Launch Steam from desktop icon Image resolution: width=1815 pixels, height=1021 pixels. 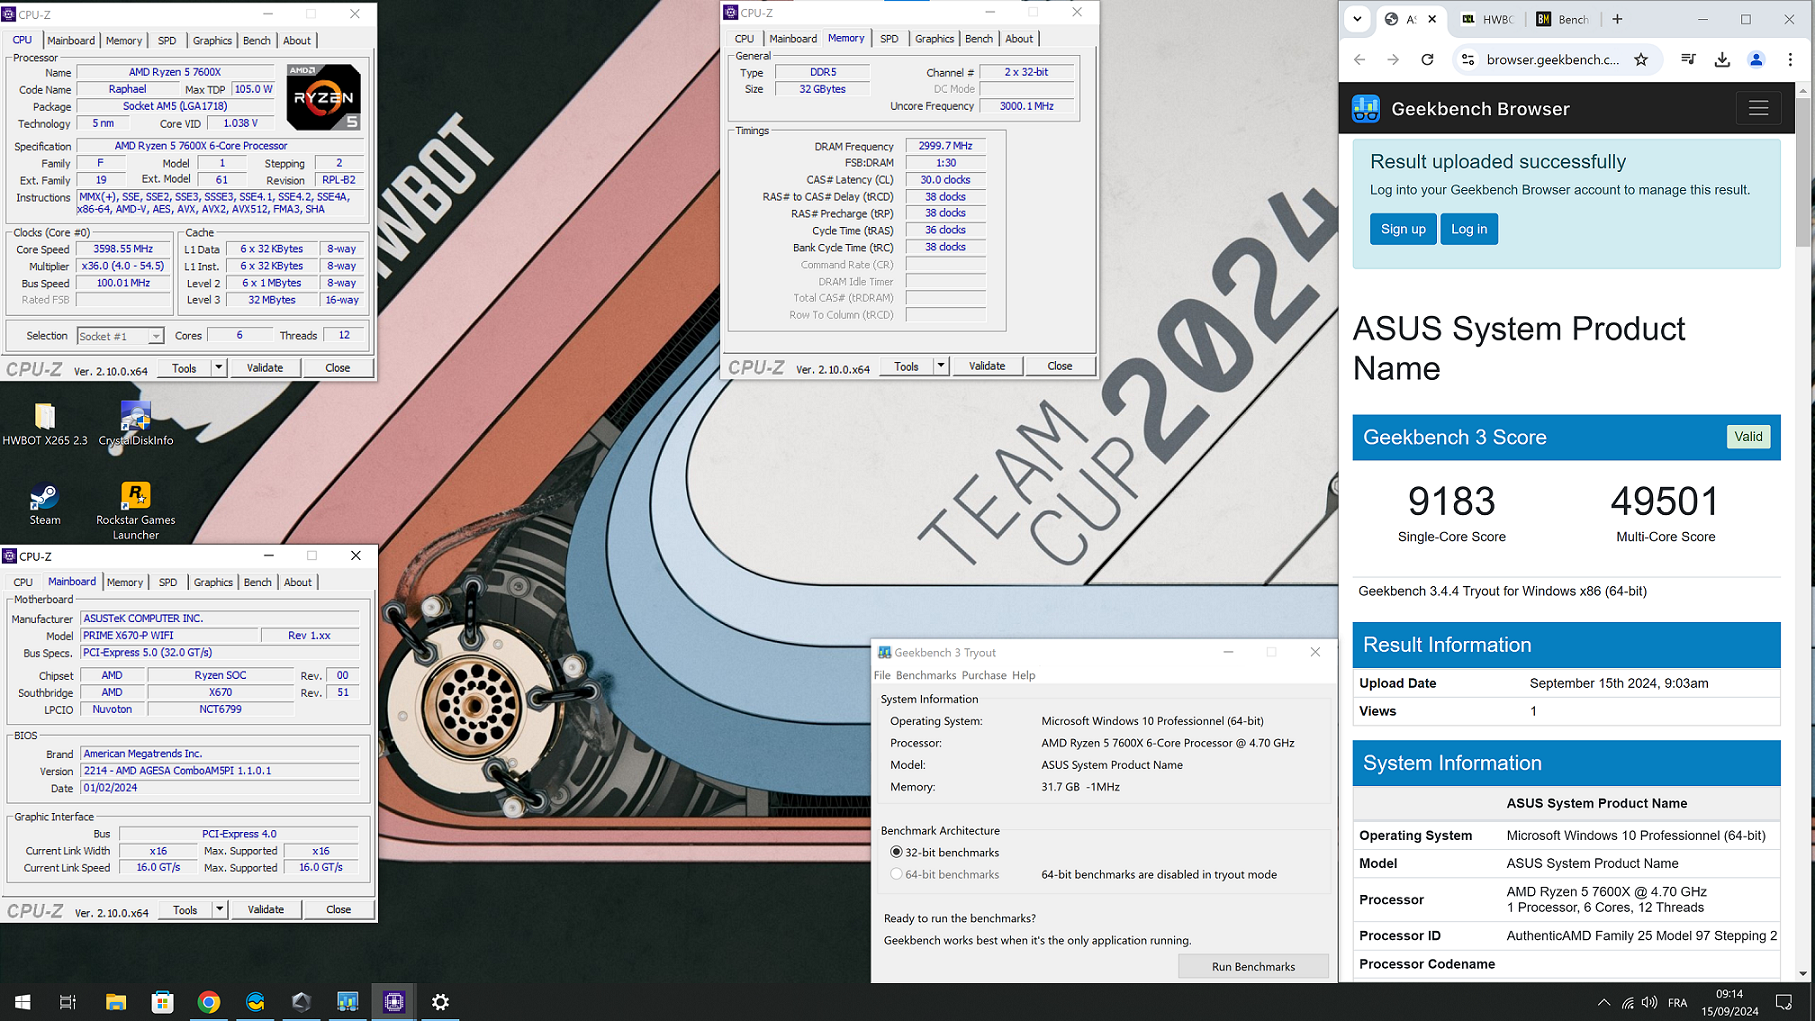[44, 503]
